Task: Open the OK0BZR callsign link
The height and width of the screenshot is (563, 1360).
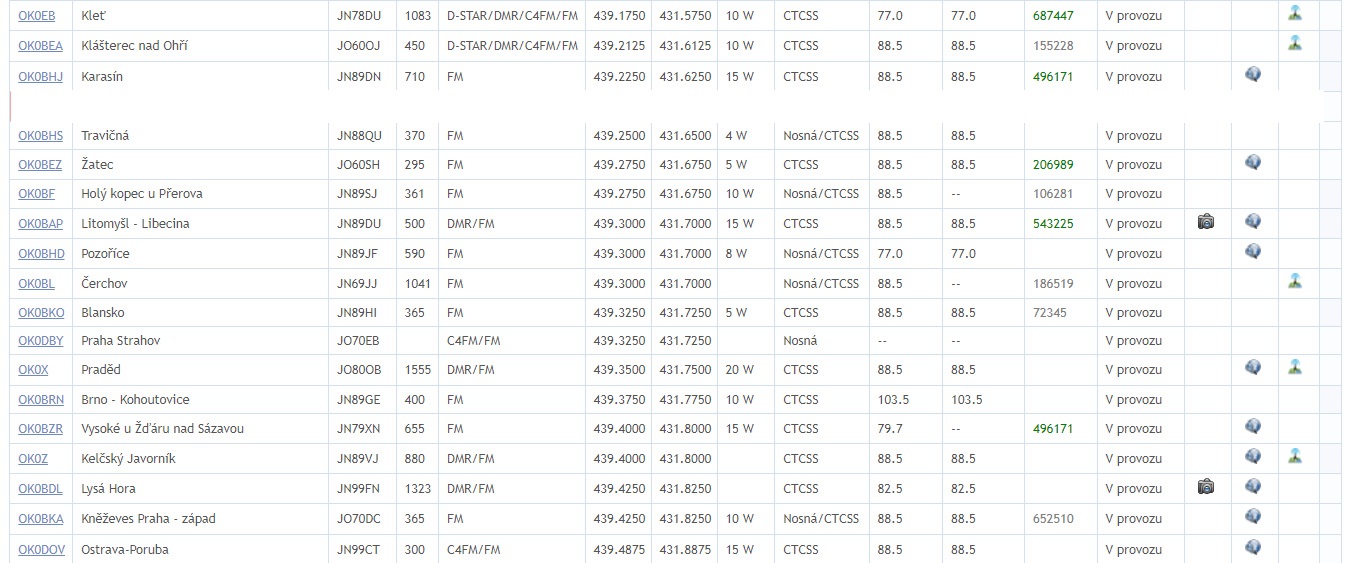Action: (x=40, y=429)
